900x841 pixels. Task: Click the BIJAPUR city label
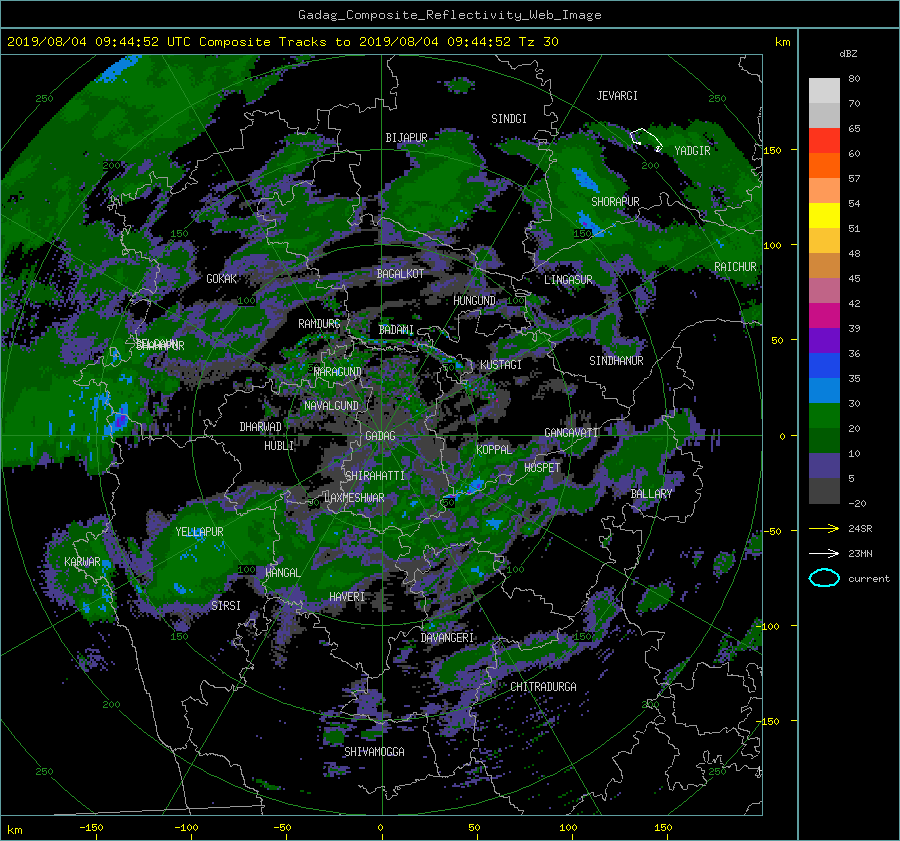(x=406, y=138)
